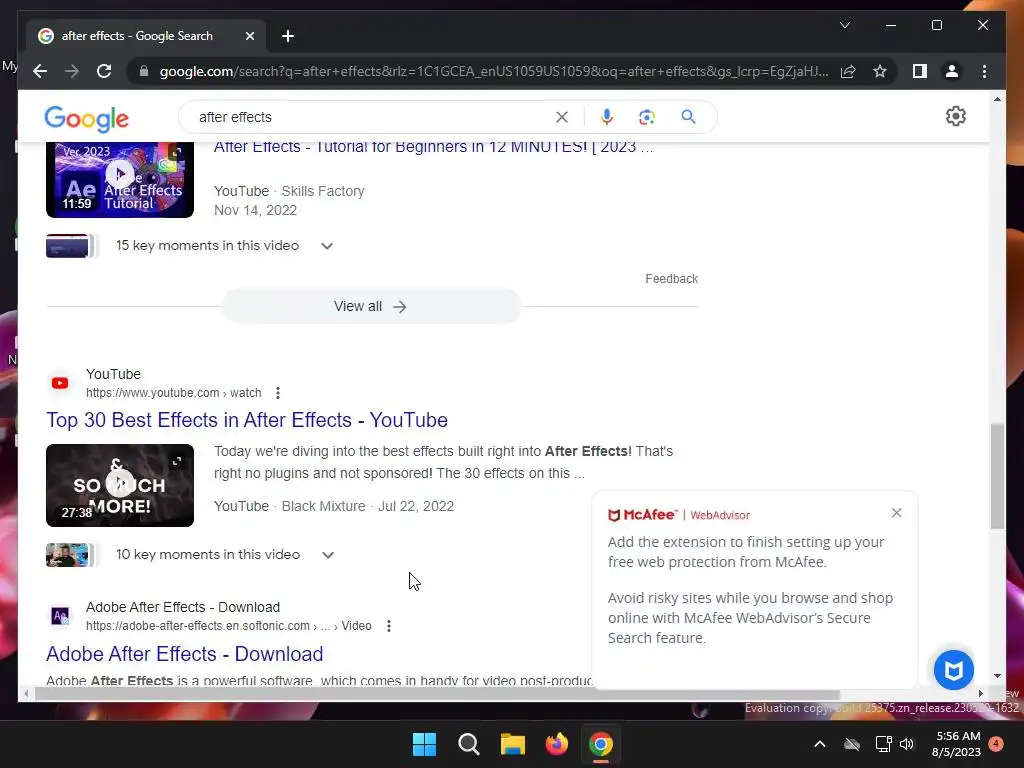Open more options for the Softonic result
The image size is (1024, 768).
pyautogui.click(x=389, y=626)
